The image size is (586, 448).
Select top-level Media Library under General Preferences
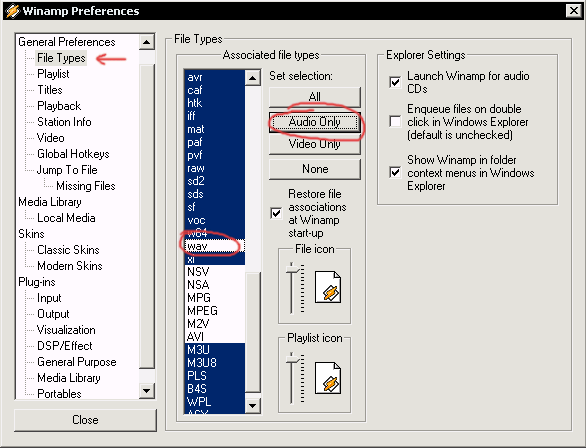[x=50, y=202]
